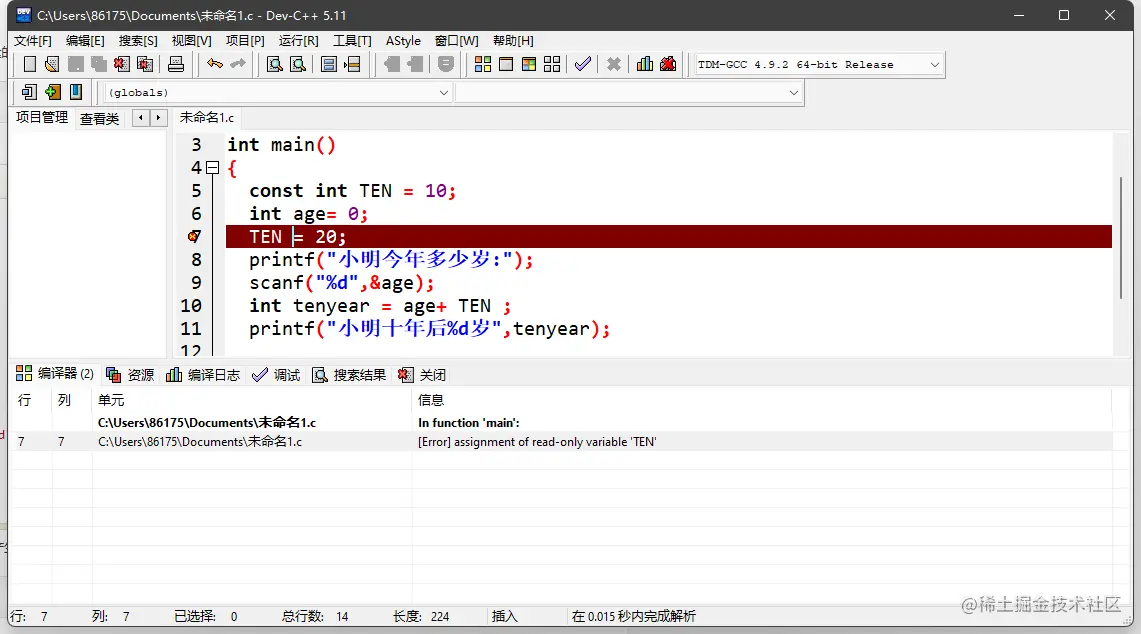Collapse the code fold at line 4
The width and height of the screenshot is (1141, 634).
coord(212,168)
